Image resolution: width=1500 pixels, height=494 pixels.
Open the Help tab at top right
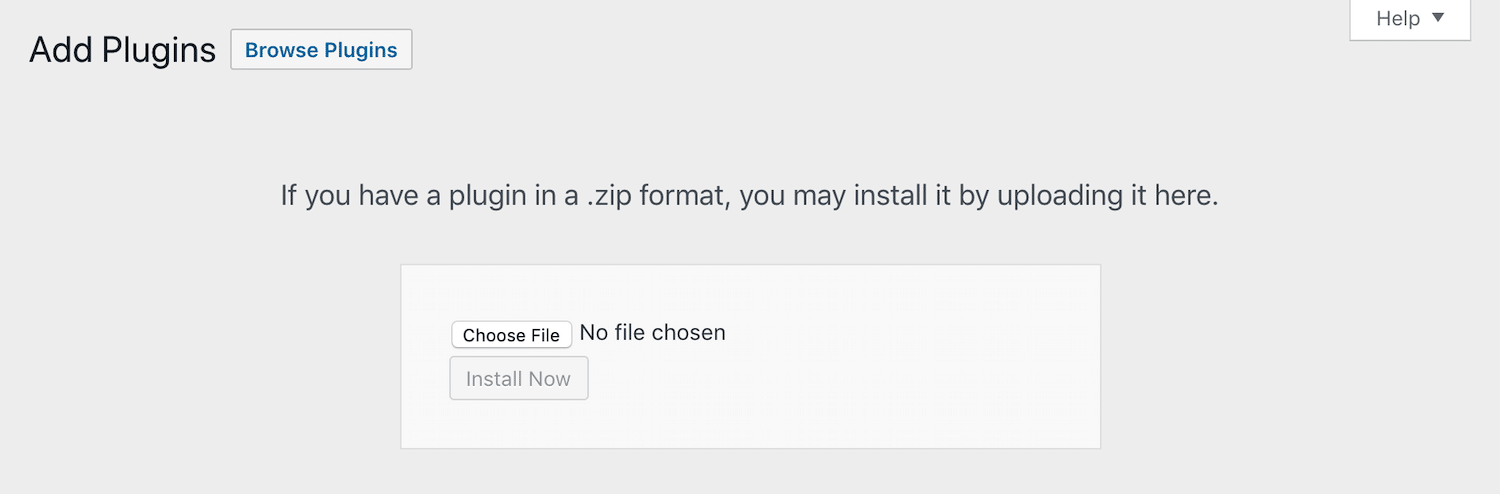pos(1410,19)
